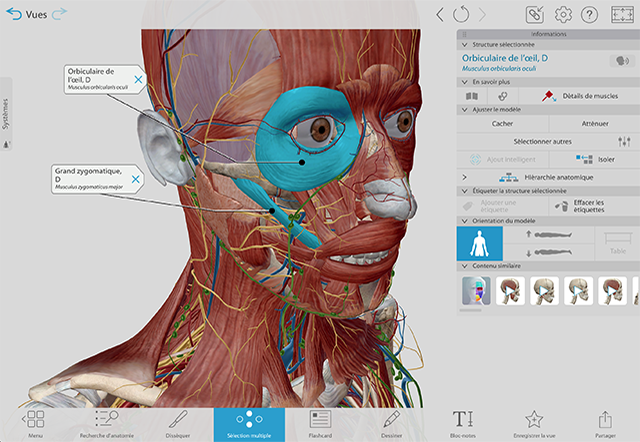Collapse Orientation du modèle section
This screenshot has width=640, height=442.
464,221
